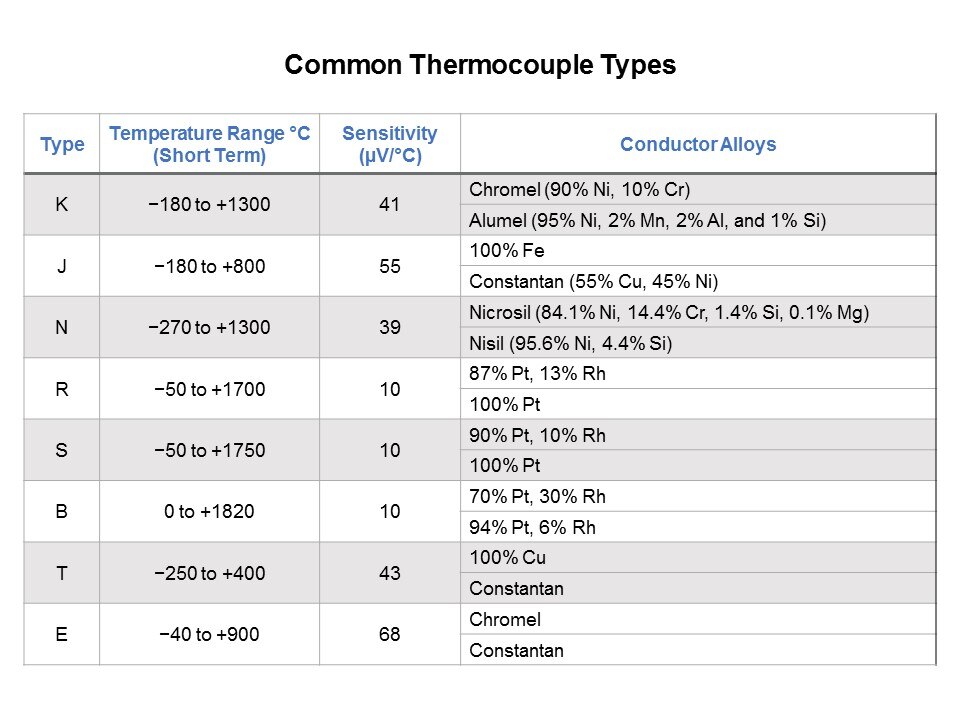Select the type K row cell
Image resolution: width=960 pixels, height=720 pixels.
[x=62, y=205]
